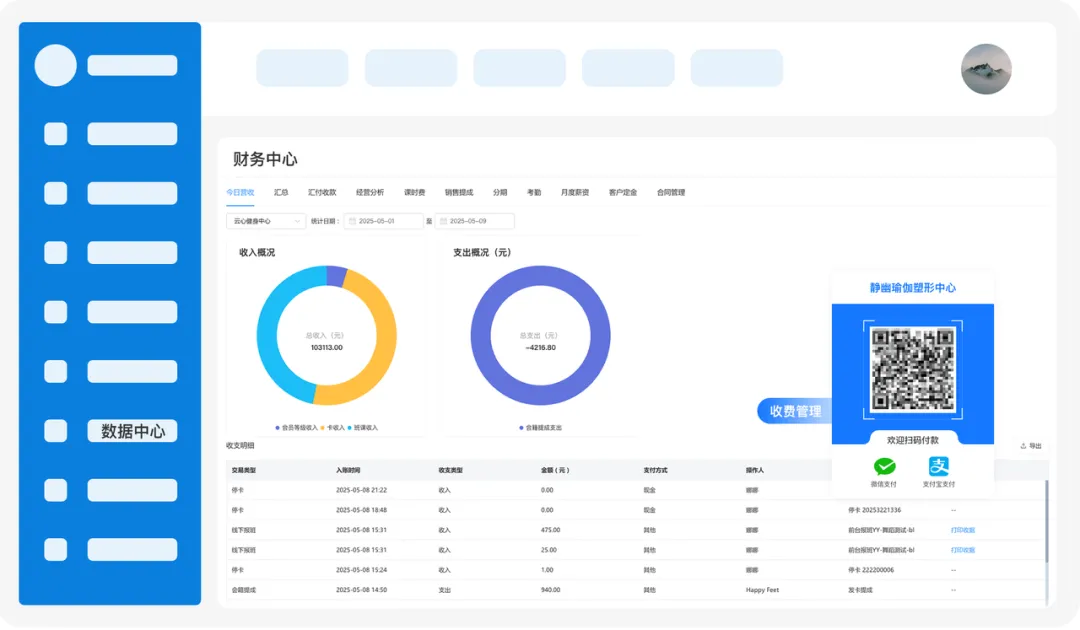Click the Alipay (支付宝支付) icon
The height and width of the screenshot is (630, 1080).
click(x=938, y=467)
